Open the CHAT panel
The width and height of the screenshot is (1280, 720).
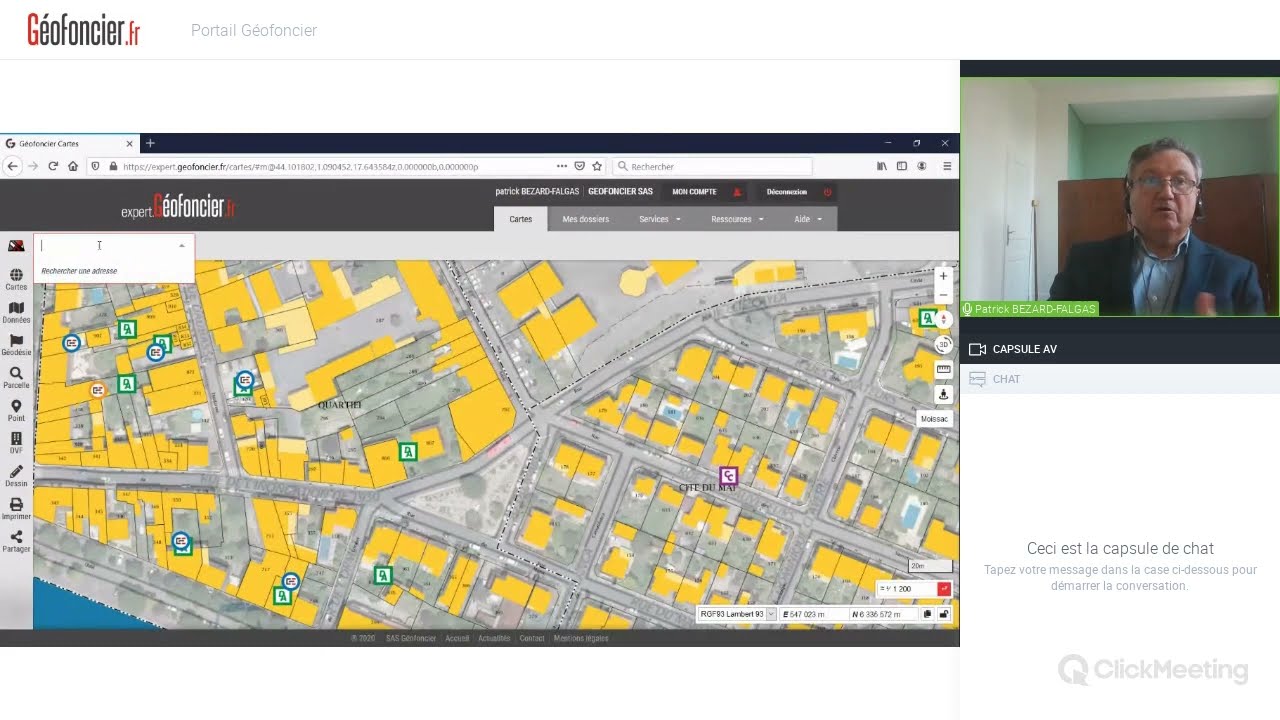pos(1120,379)
